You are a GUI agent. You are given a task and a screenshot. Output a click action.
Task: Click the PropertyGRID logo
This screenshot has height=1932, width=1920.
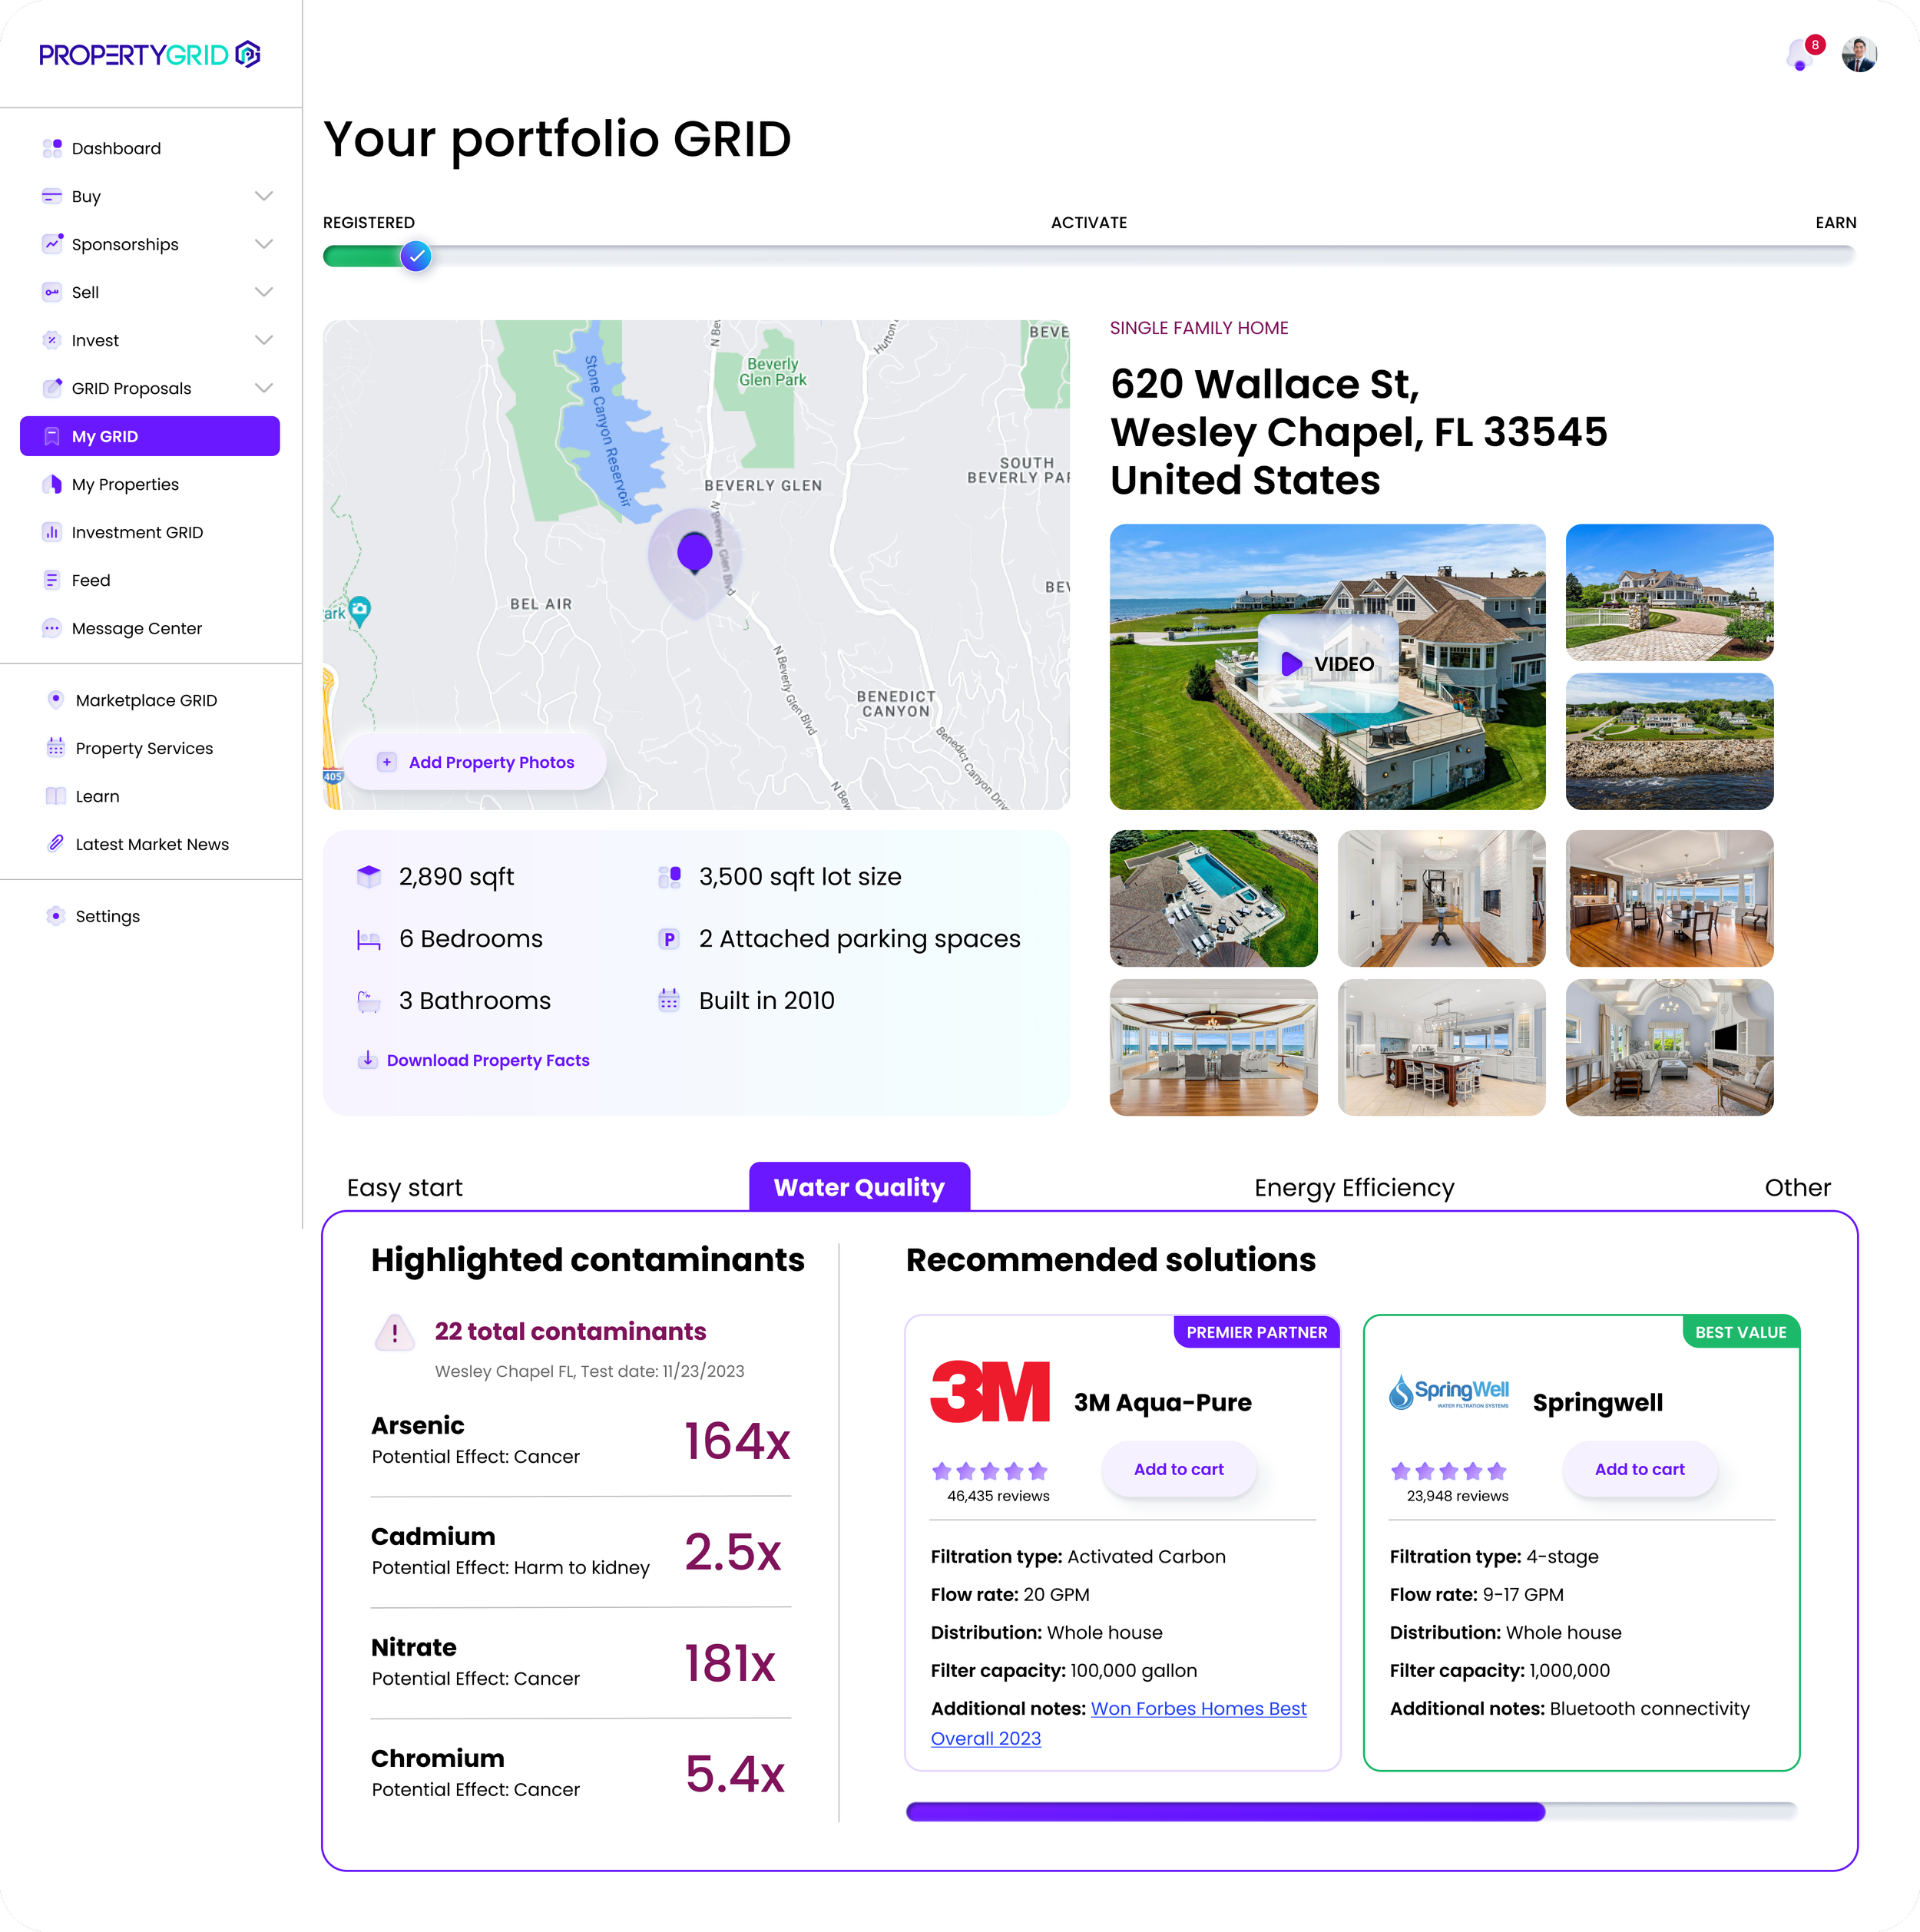(x=150, y=54)
